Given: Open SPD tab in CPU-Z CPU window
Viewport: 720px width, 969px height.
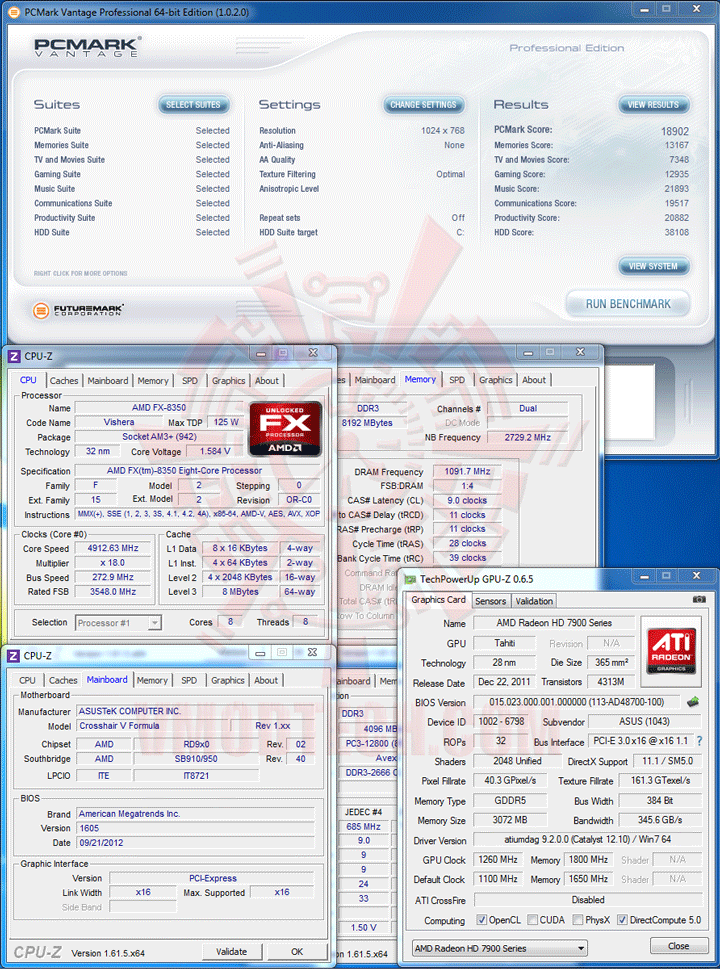Looking at the screenshot, I should click(x=190, y=381).
